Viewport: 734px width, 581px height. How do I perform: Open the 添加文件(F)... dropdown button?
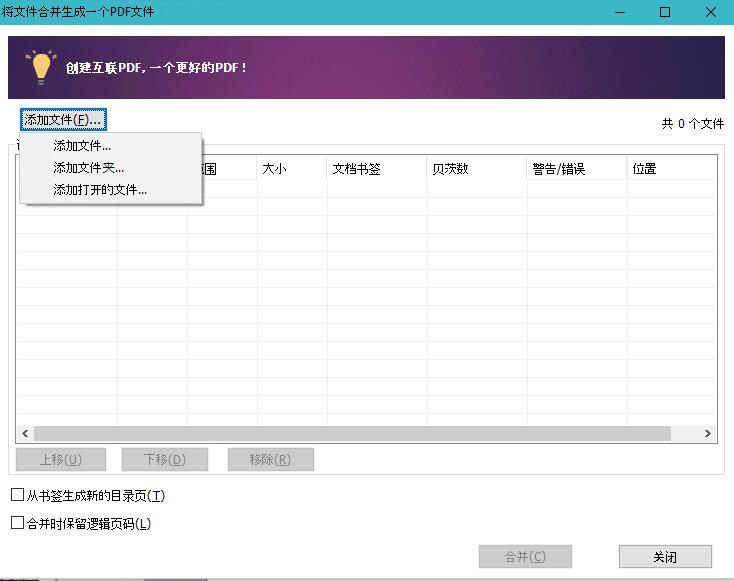point(63,120)
